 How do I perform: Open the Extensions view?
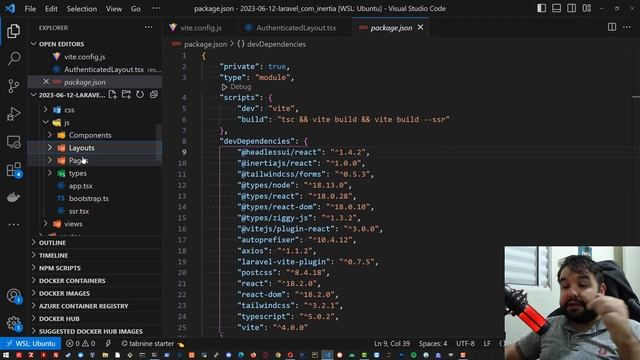click(13, 169)
